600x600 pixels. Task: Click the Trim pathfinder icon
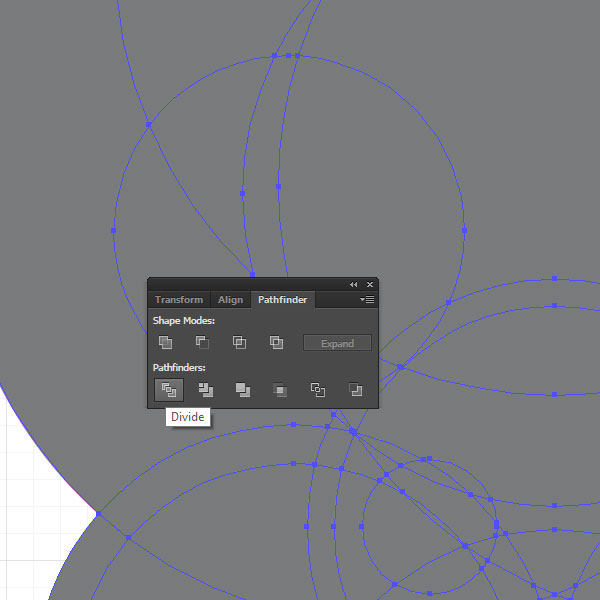coord(206,390)
